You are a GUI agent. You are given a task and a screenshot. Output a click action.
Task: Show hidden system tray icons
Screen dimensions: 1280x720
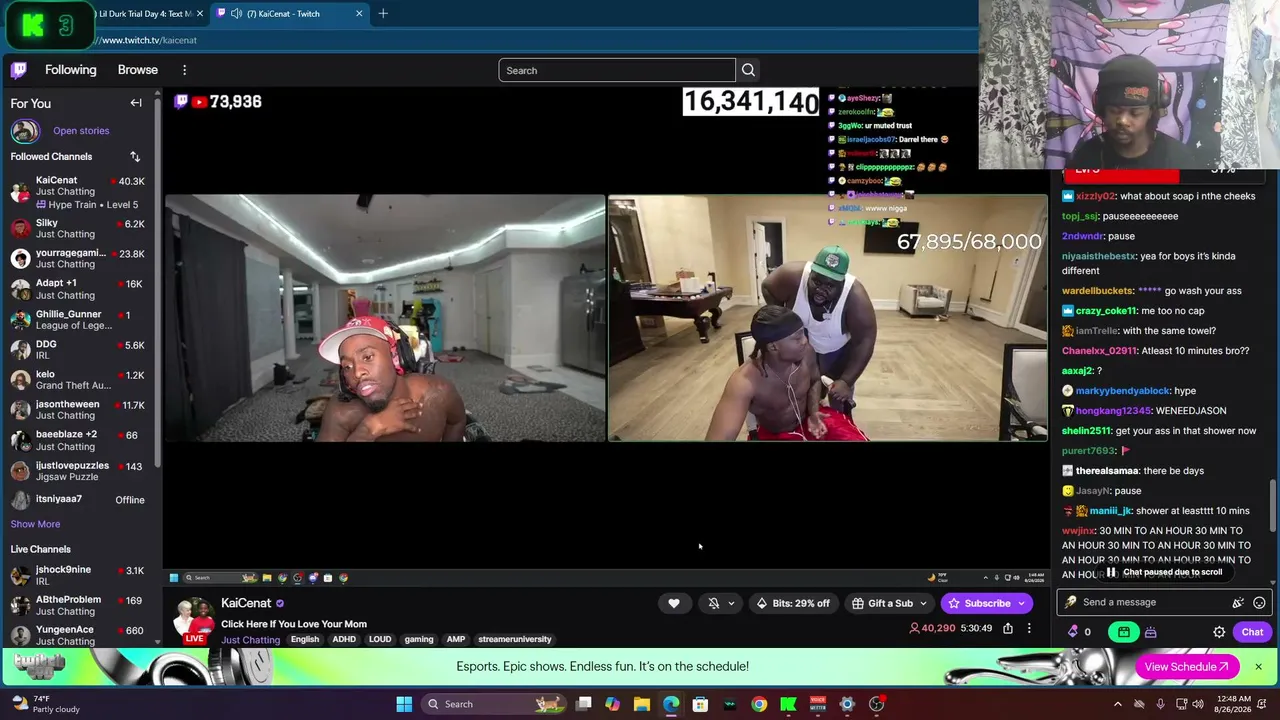coord(1118,704)
